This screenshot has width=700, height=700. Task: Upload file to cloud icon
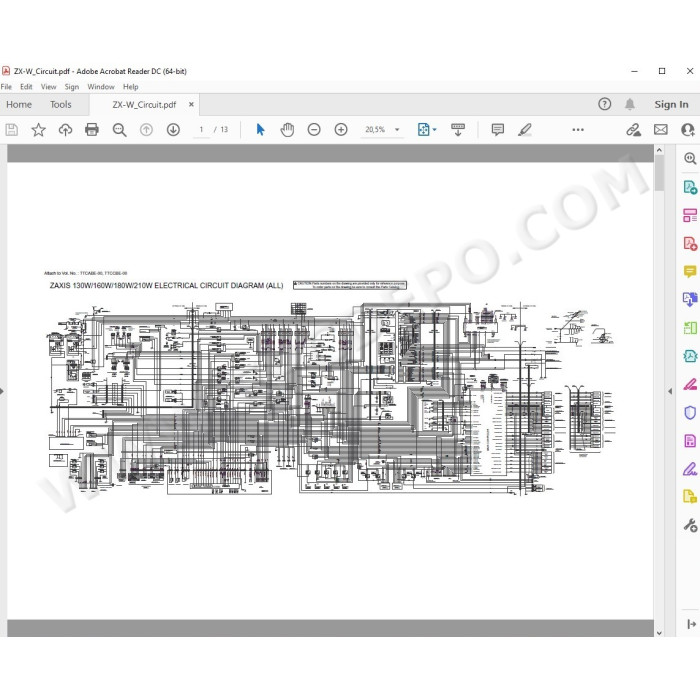pyautogui.click(x=65, y=130)
